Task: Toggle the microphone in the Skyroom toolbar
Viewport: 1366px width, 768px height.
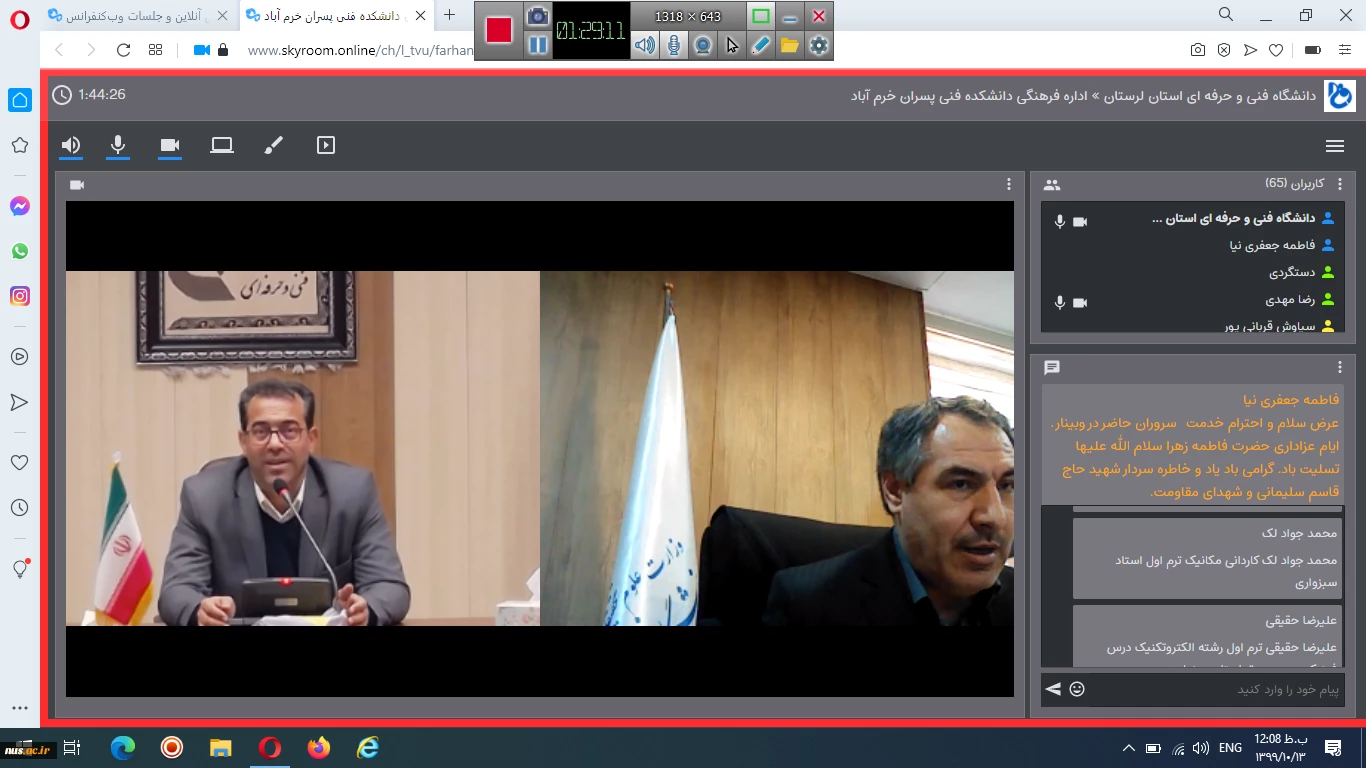Action: point(118,146)
